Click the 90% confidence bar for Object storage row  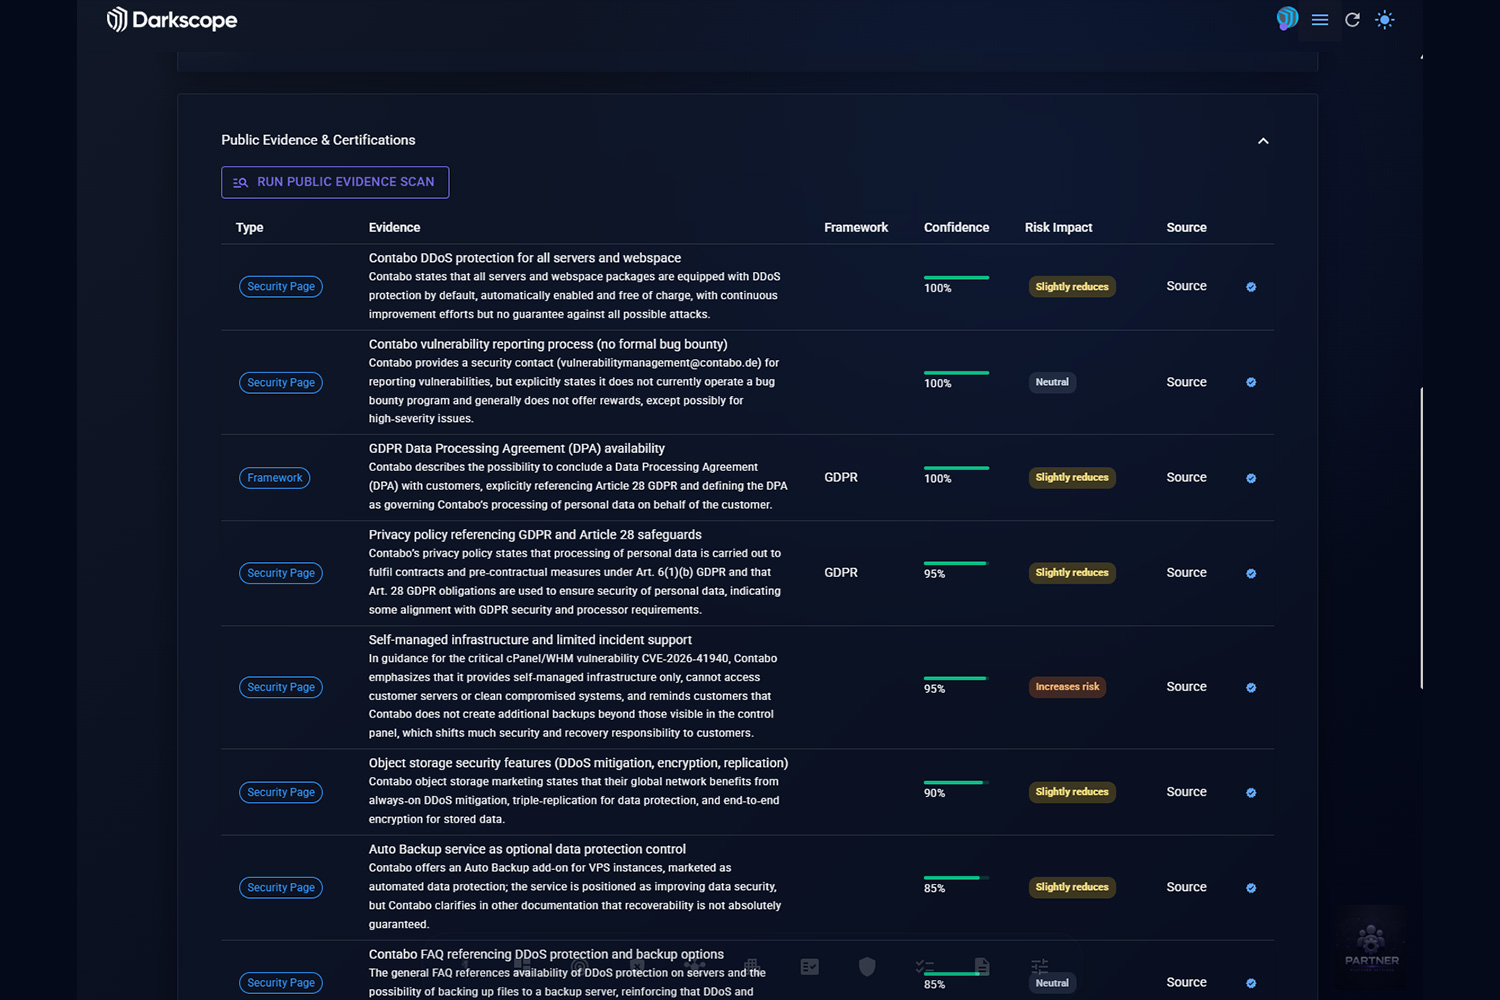956,782
